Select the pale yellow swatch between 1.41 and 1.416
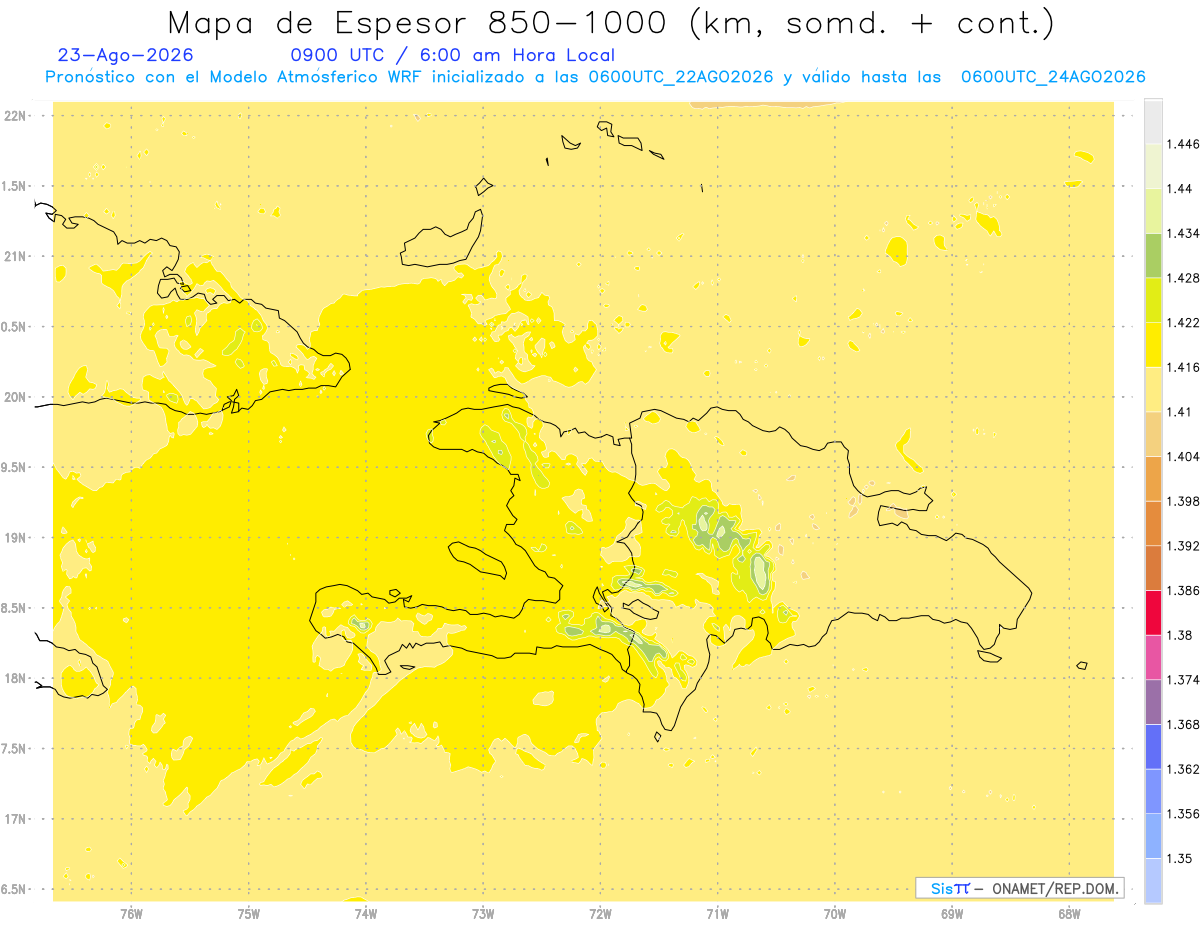The height and width of the screenshot is (927, 1200). coord(1153,389)
